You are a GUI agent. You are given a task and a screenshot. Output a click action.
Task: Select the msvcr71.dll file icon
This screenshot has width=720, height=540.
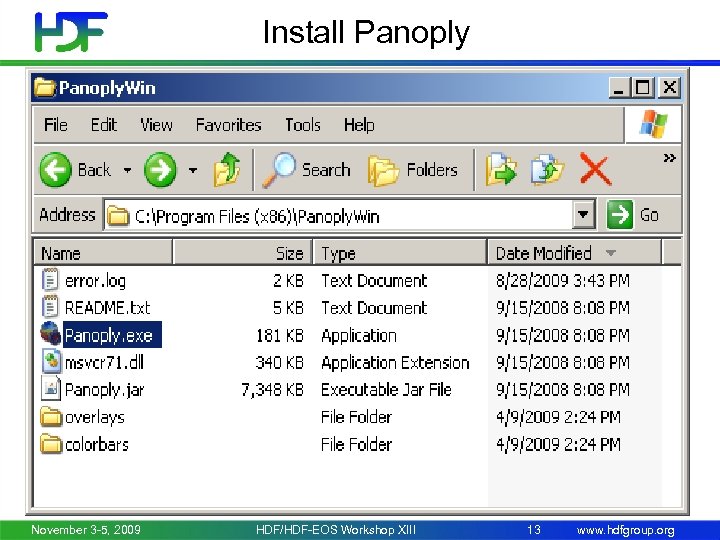[51, 361]
